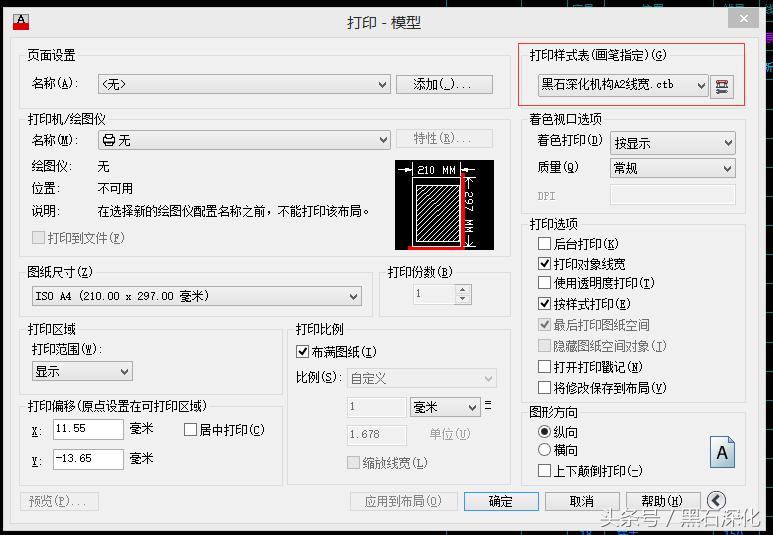This screenshot has height=535, width=773.
Task: Click 打印到文件 checkbox
Action: point(38,238)
